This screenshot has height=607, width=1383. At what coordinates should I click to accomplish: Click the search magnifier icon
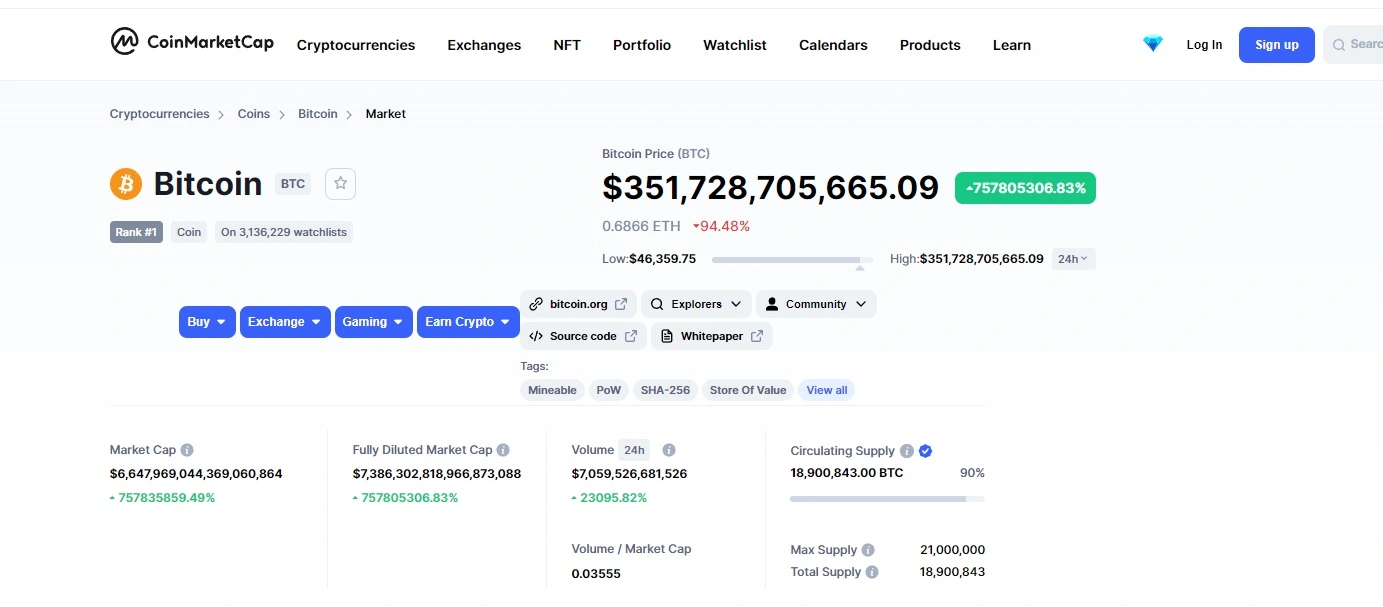pyautogui.click(x=1338, y=45)
